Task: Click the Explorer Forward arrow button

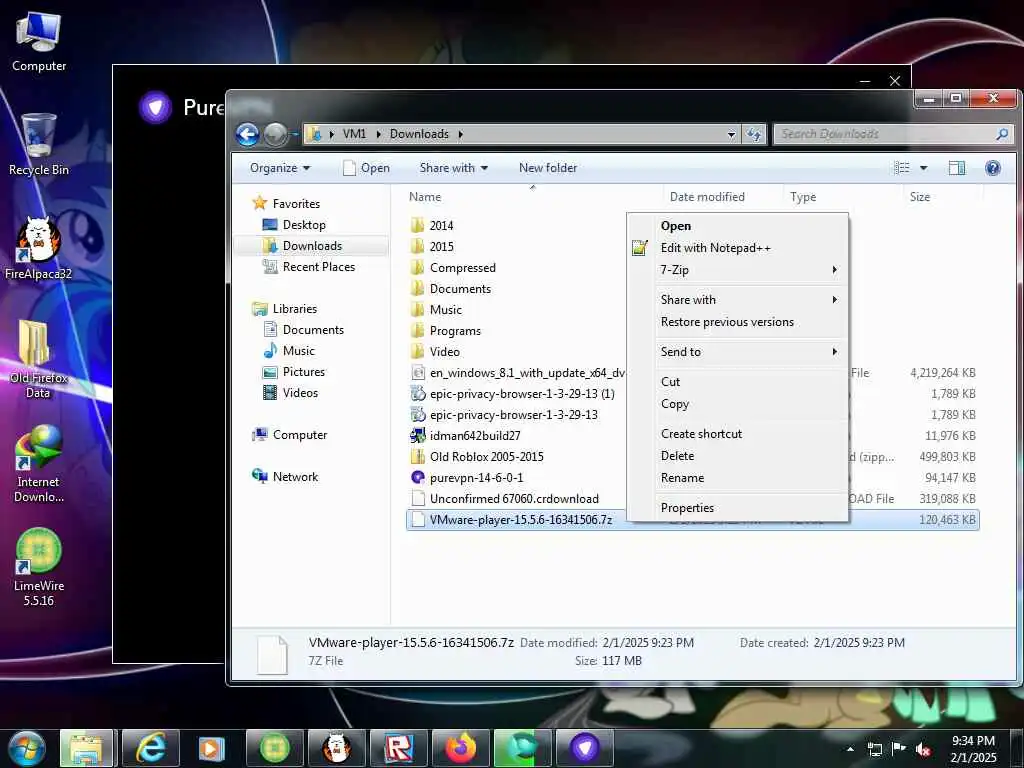Action: click(275, 135)
